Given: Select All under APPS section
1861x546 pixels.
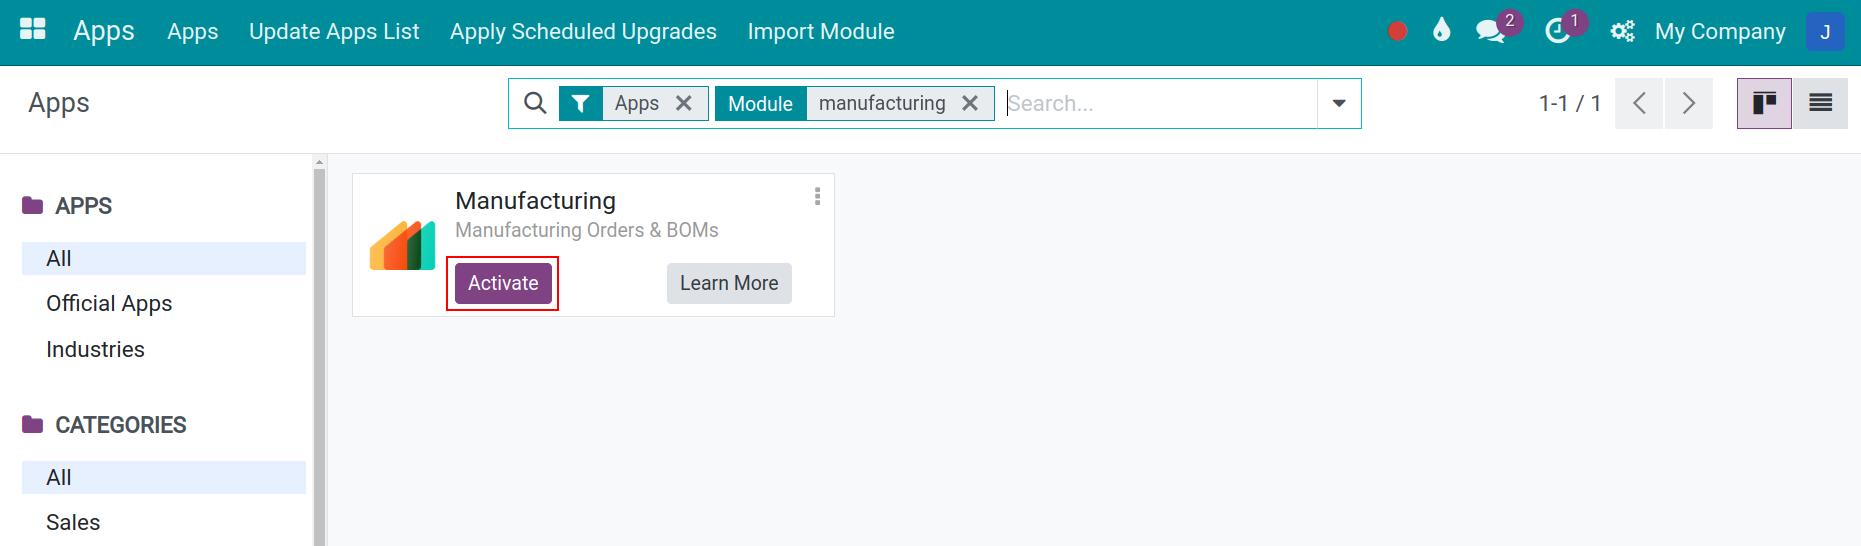Looking at the screenshot, I should click(x=164, y=258).
